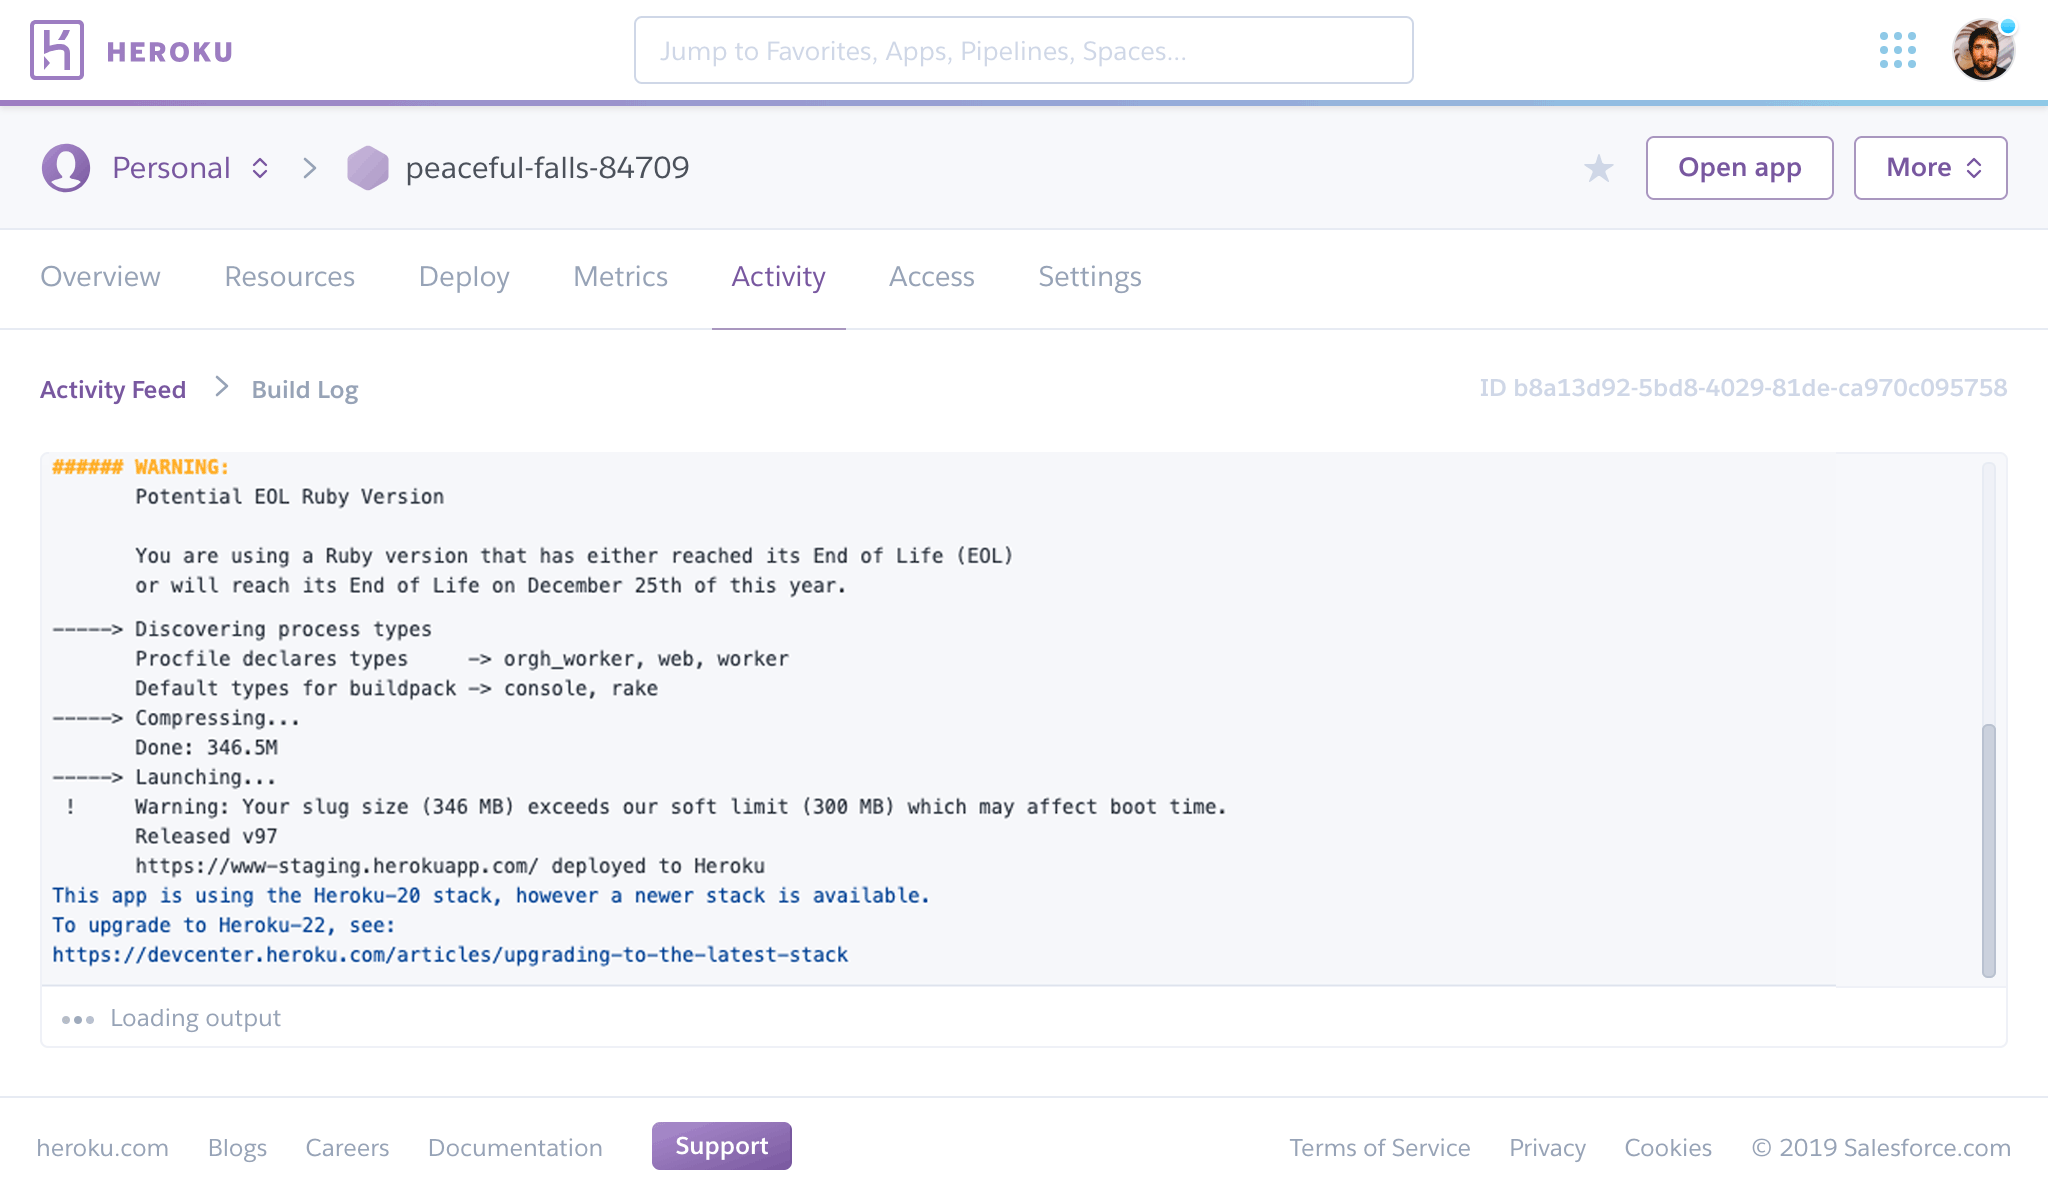Favorite the app with the star icon

1599,168
